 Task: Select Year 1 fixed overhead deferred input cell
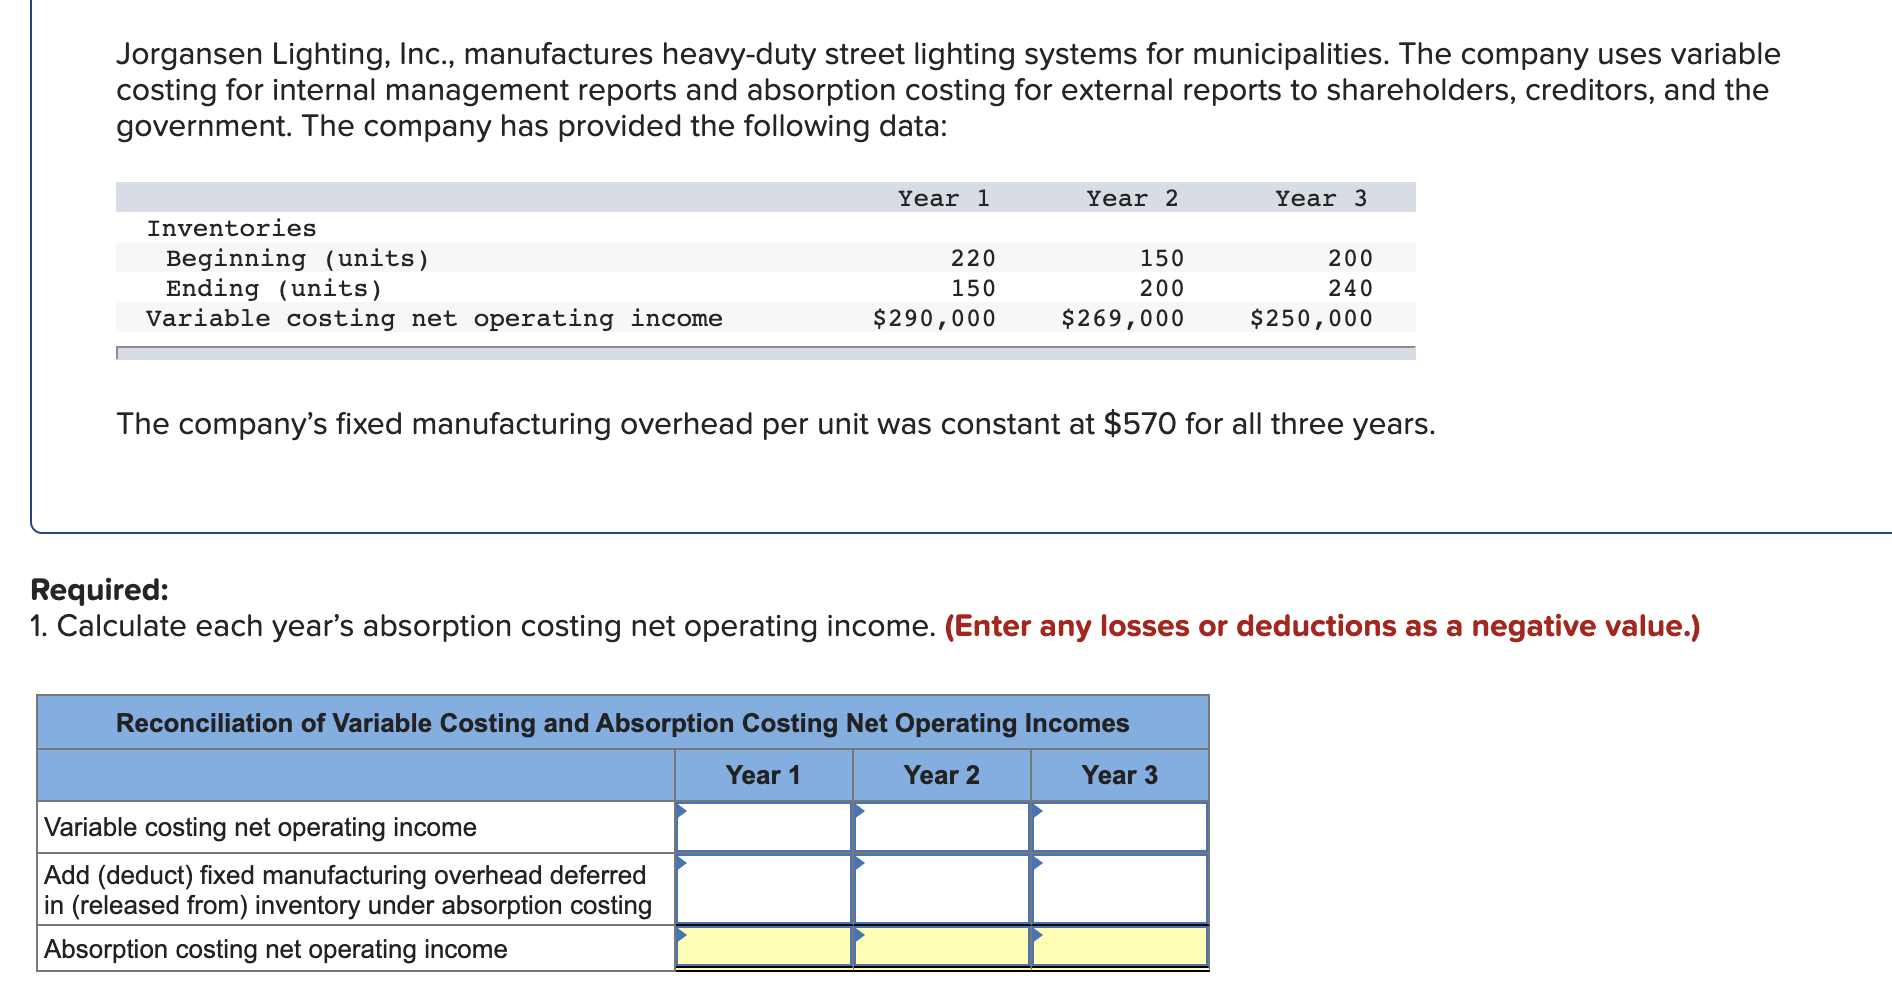pos(764,889)
